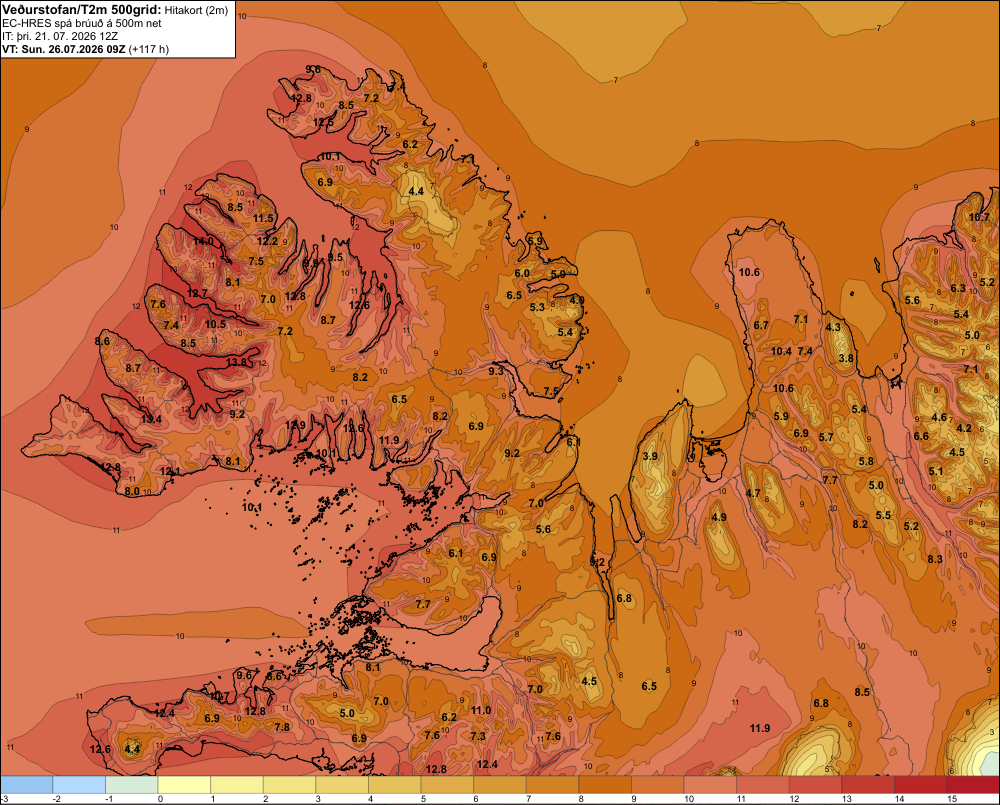
Task: Pick legend swatch between 5 and 6
Action: (x=447, y=785)
